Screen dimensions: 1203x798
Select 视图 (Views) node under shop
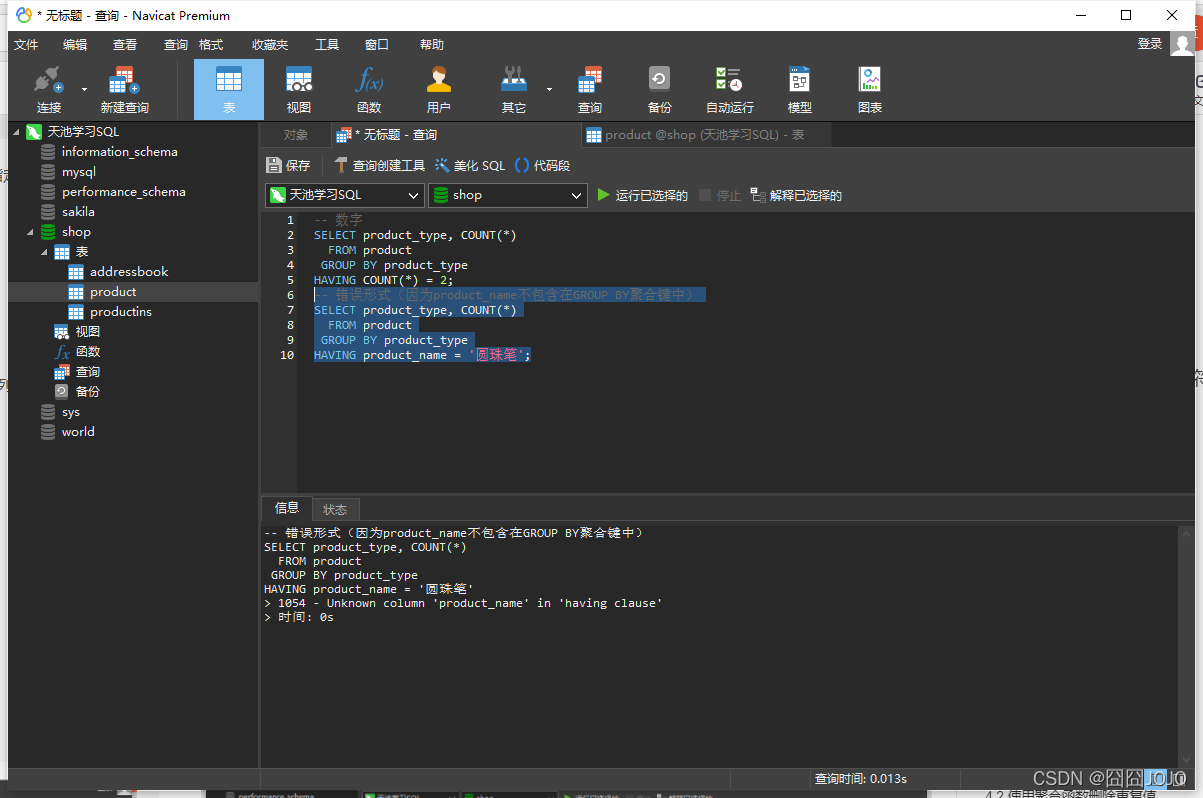[x=87, y=332]
